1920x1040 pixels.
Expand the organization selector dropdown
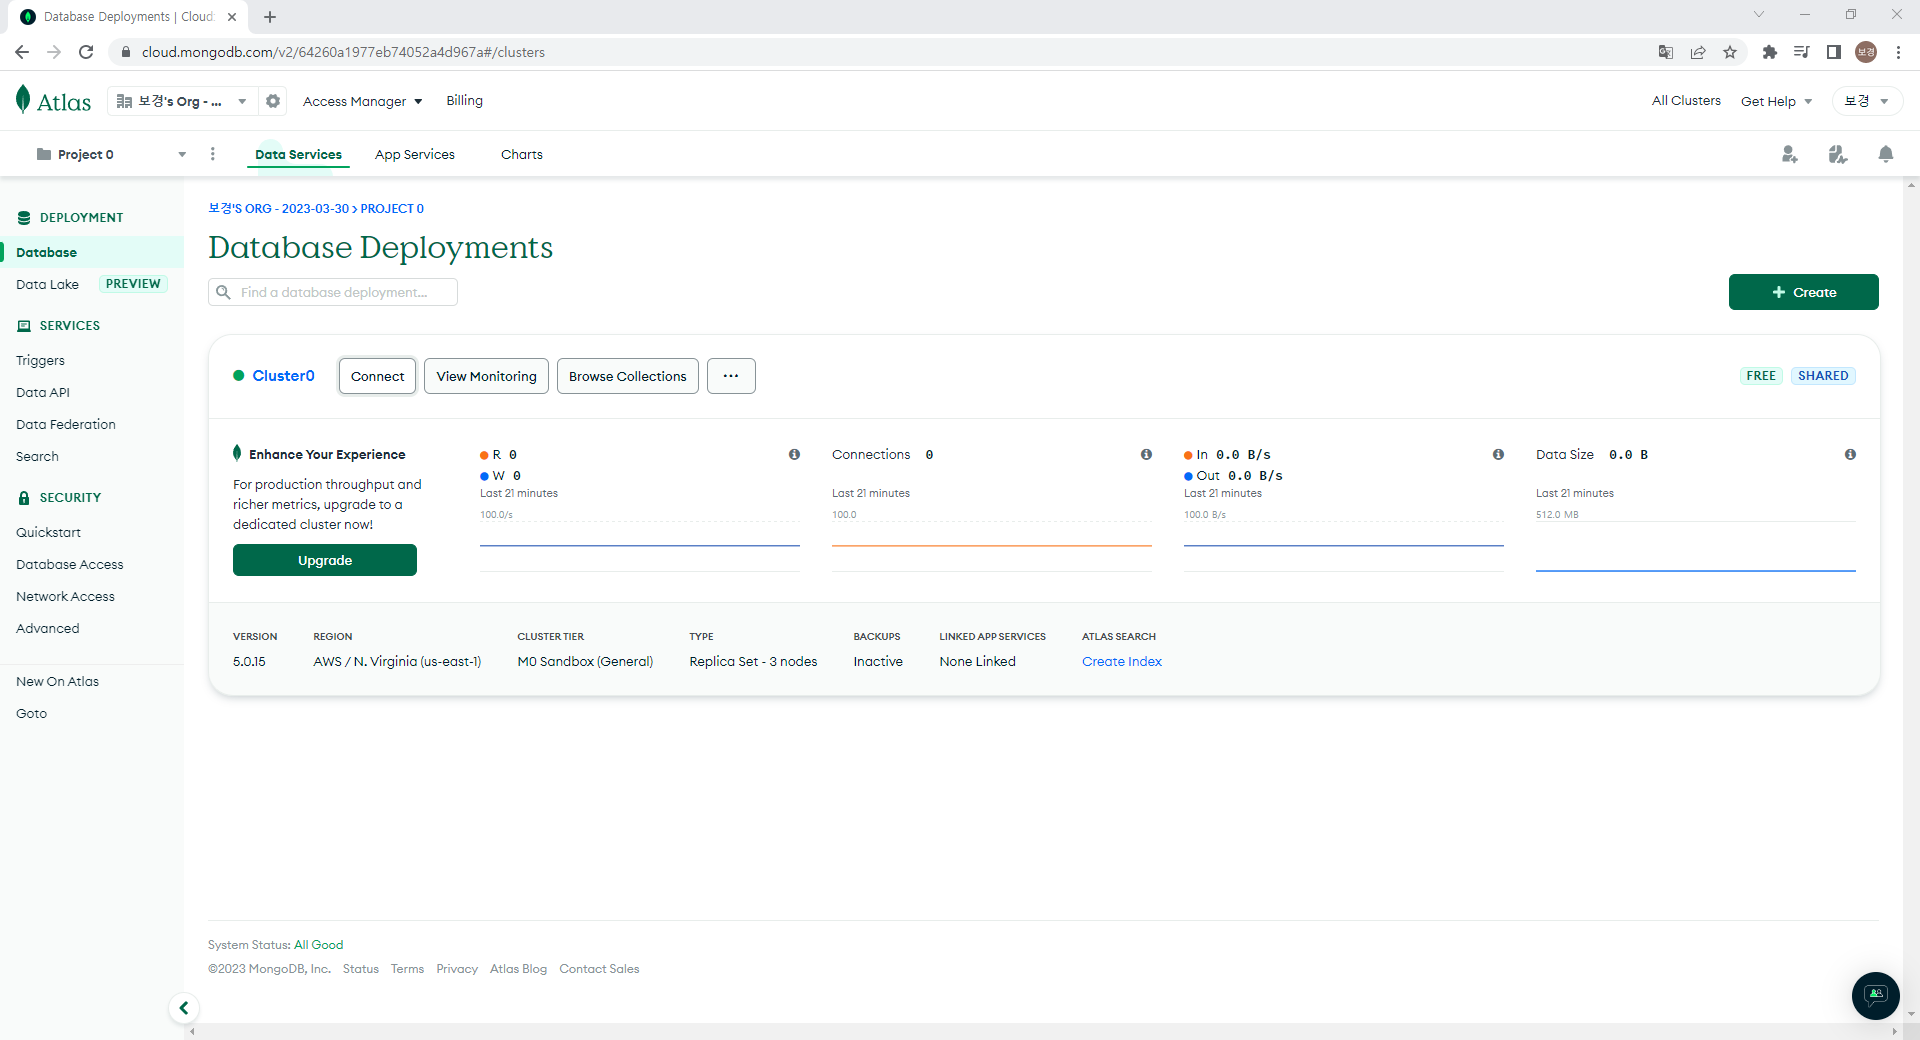click(181, 101)
